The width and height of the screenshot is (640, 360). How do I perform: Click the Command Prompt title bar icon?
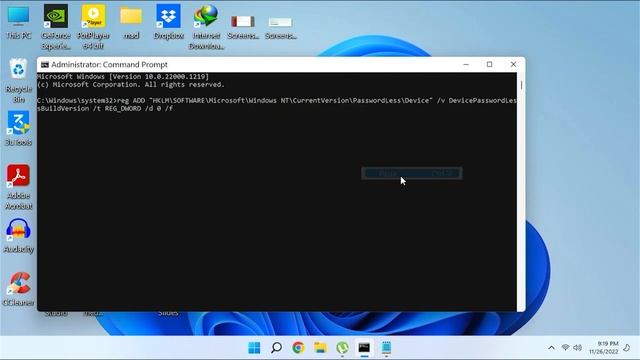coord(44,64)
